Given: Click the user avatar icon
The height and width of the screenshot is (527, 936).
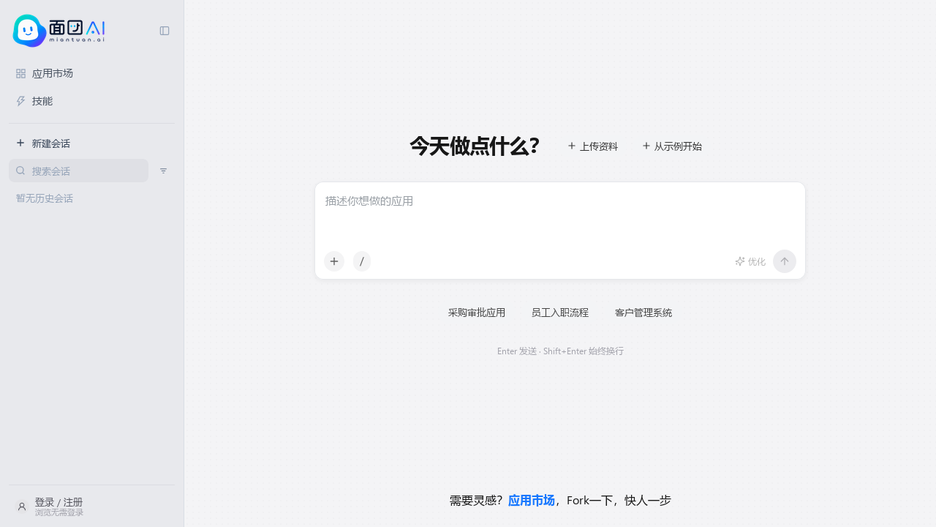Looking at the screenshot, I should tap(22, 507).
